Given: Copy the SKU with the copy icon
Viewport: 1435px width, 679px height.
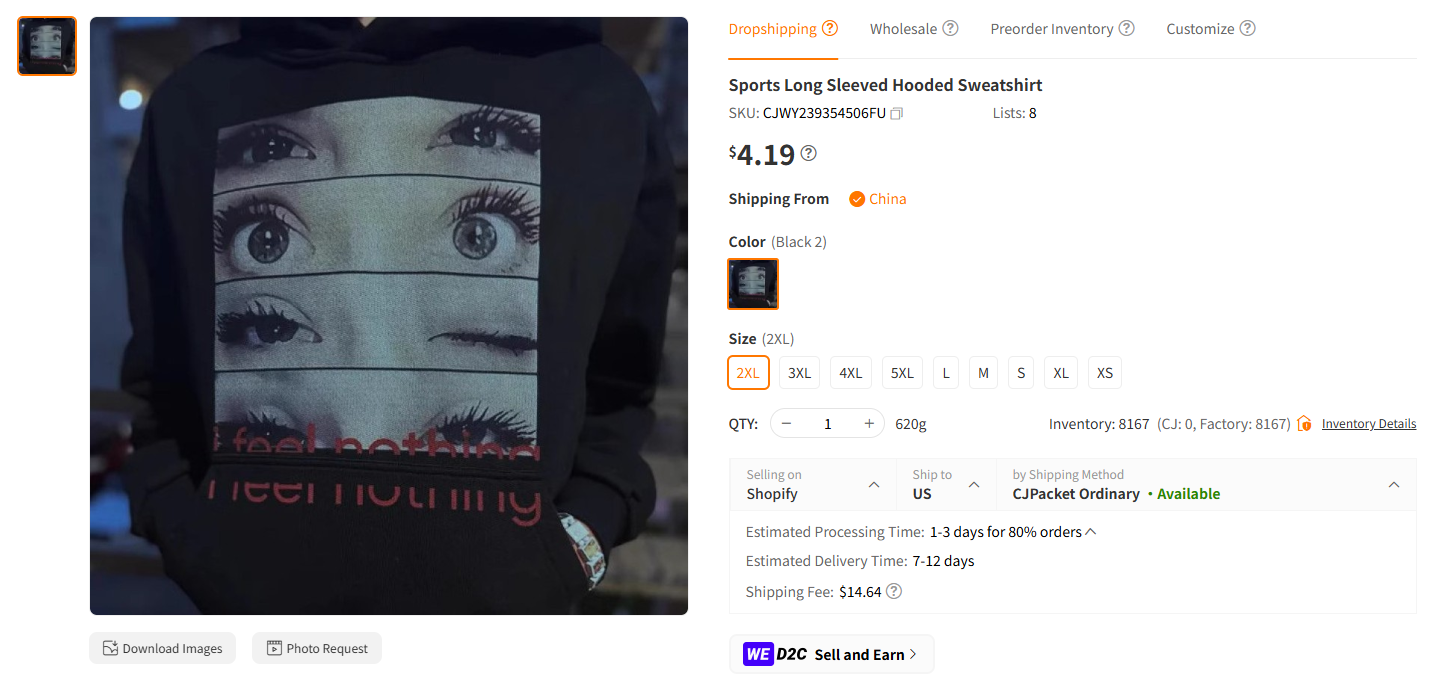Looking at the screenshot, I should pos(897,114).
